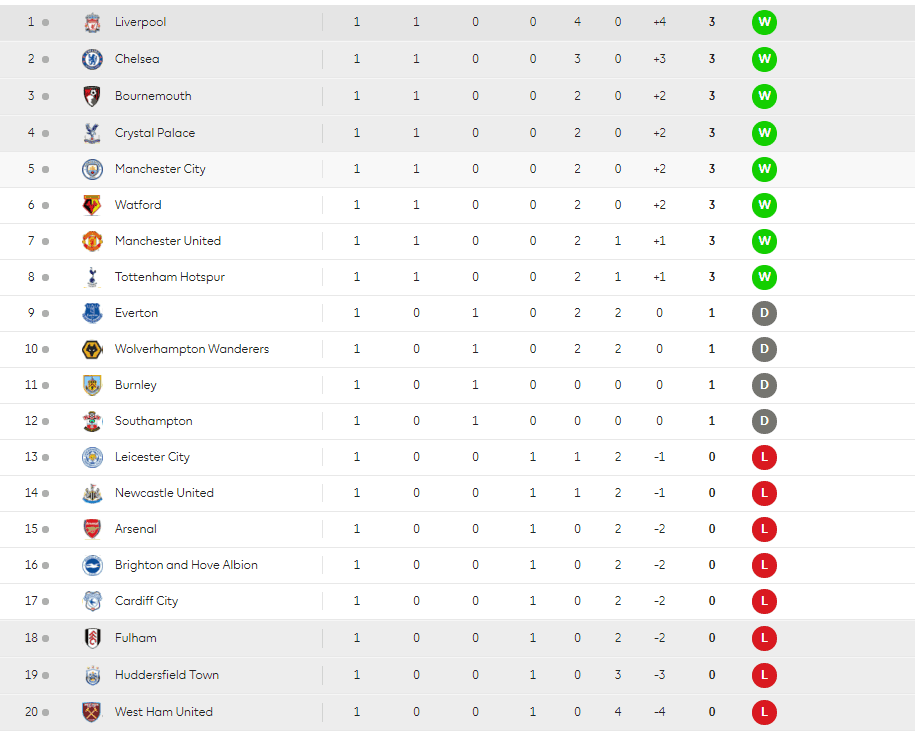
Task: Open Brighton and Hove Albion team page
Action: (186, 565)
